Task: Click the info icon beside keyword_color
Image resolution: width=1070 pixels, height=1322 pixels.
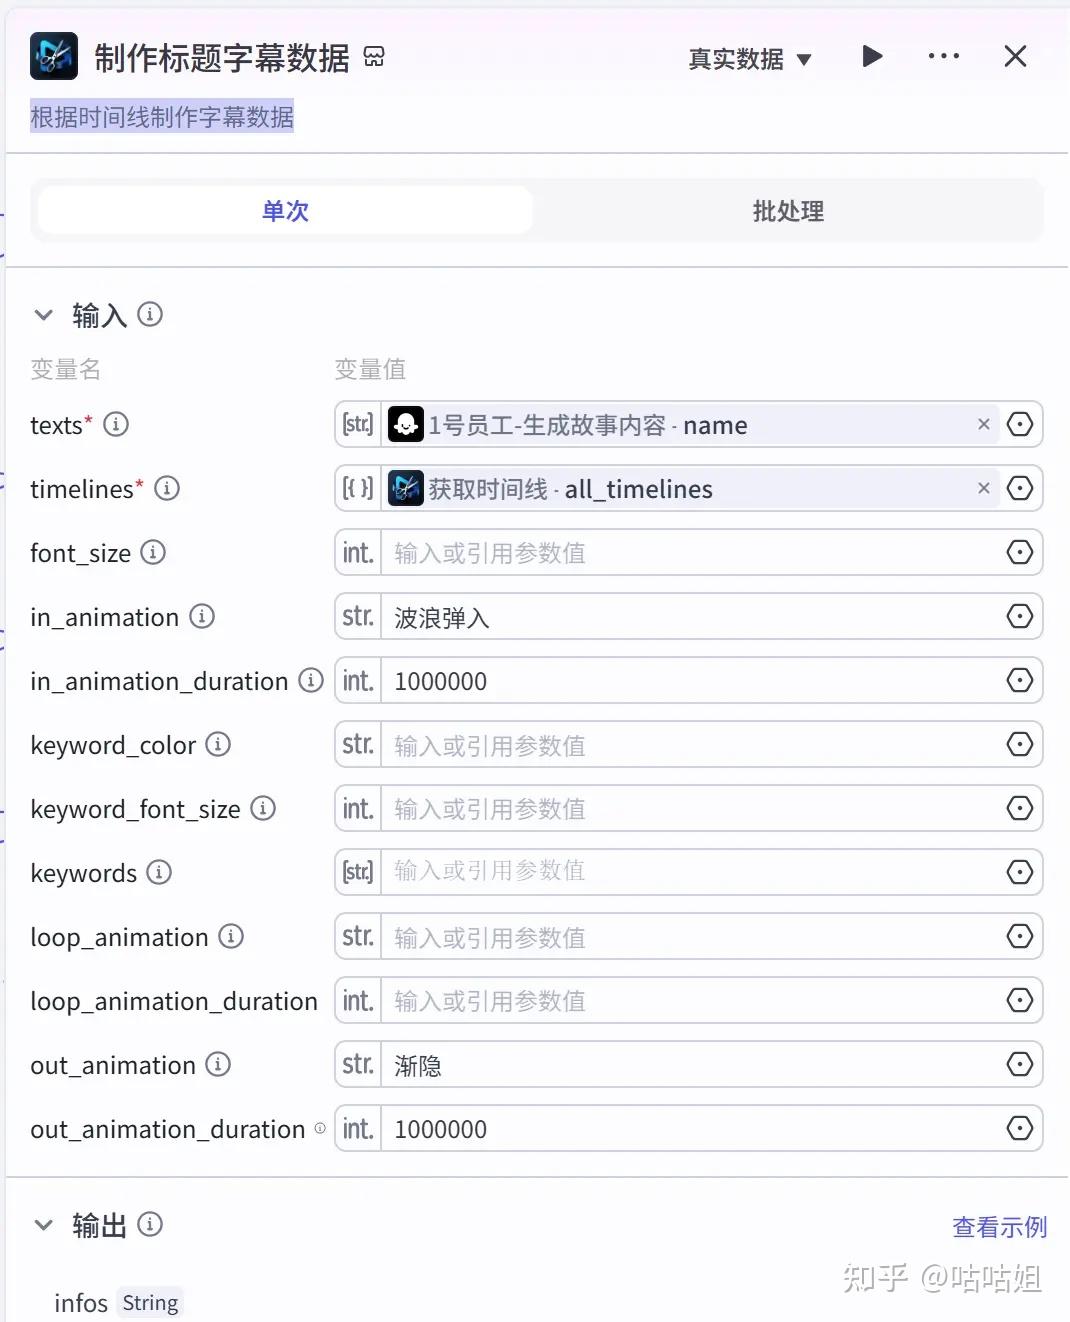Action: 218,744
